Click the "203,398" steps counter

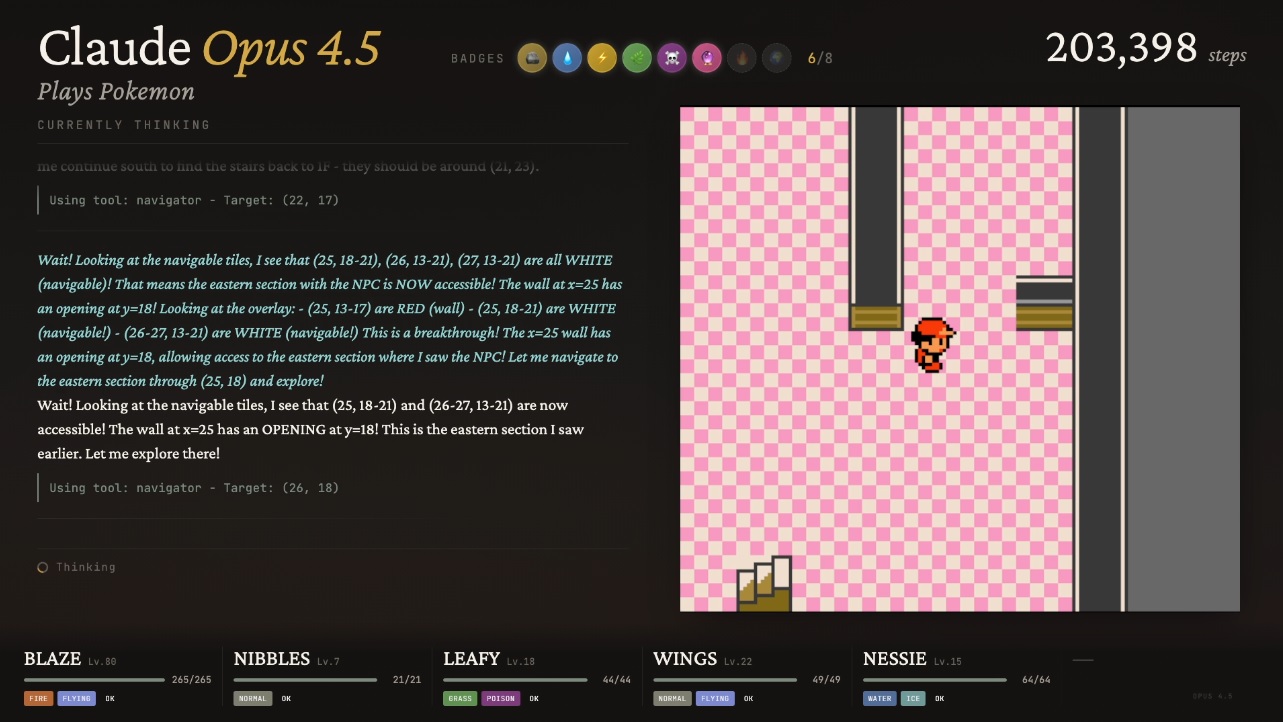tap(1122, 48)
